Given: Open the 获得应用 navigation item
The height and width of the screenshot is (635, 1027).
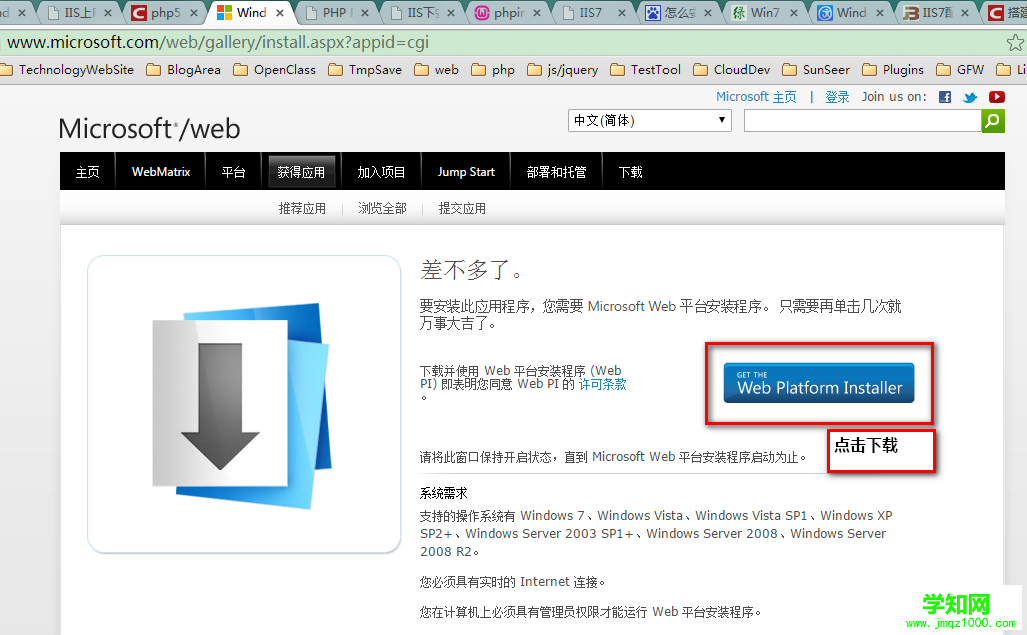Looking at the screenshot, I should pos(301,172).
